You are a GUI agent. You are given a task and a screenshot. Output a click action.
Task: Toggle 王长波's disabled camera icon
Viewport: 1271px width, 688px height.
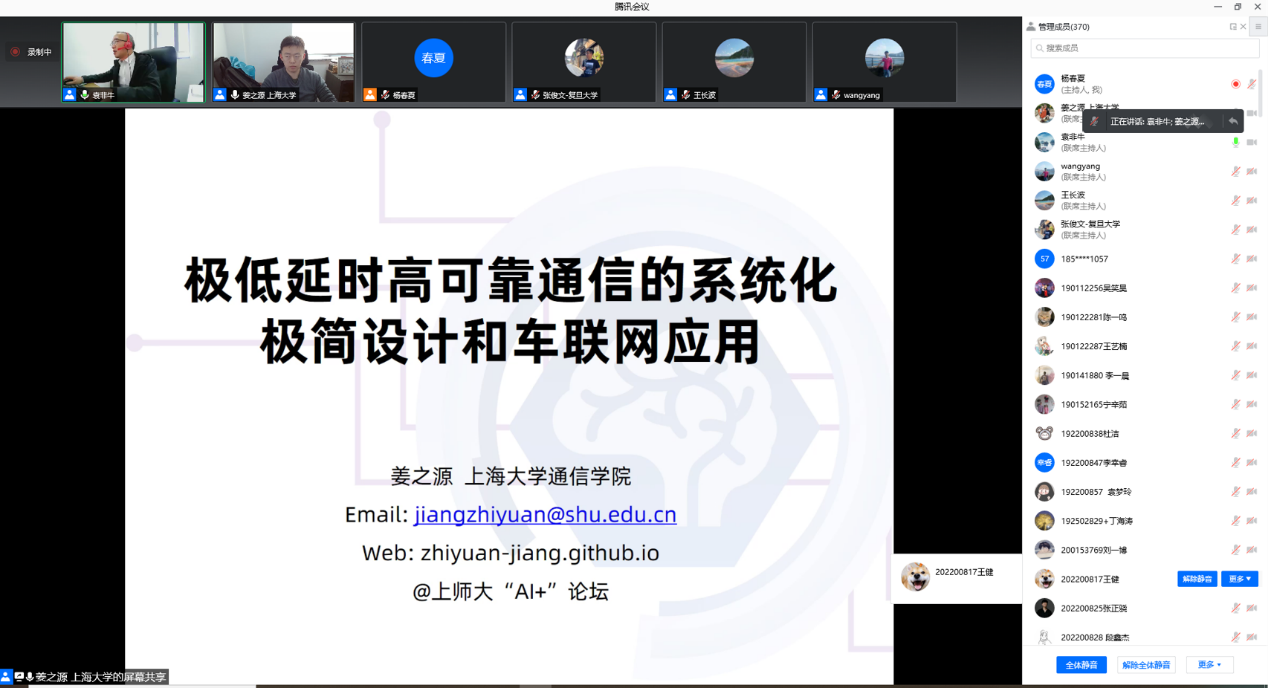coord(1251,200)
